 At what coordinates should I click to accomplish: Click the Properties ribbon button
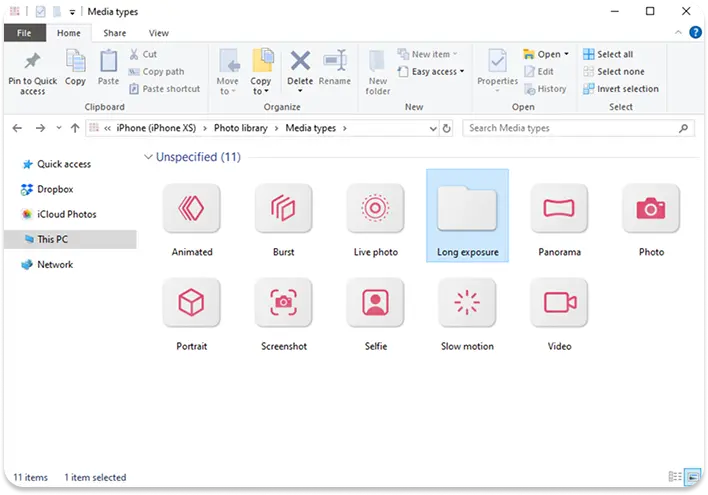pyautogui.click(x=497, y=70)
